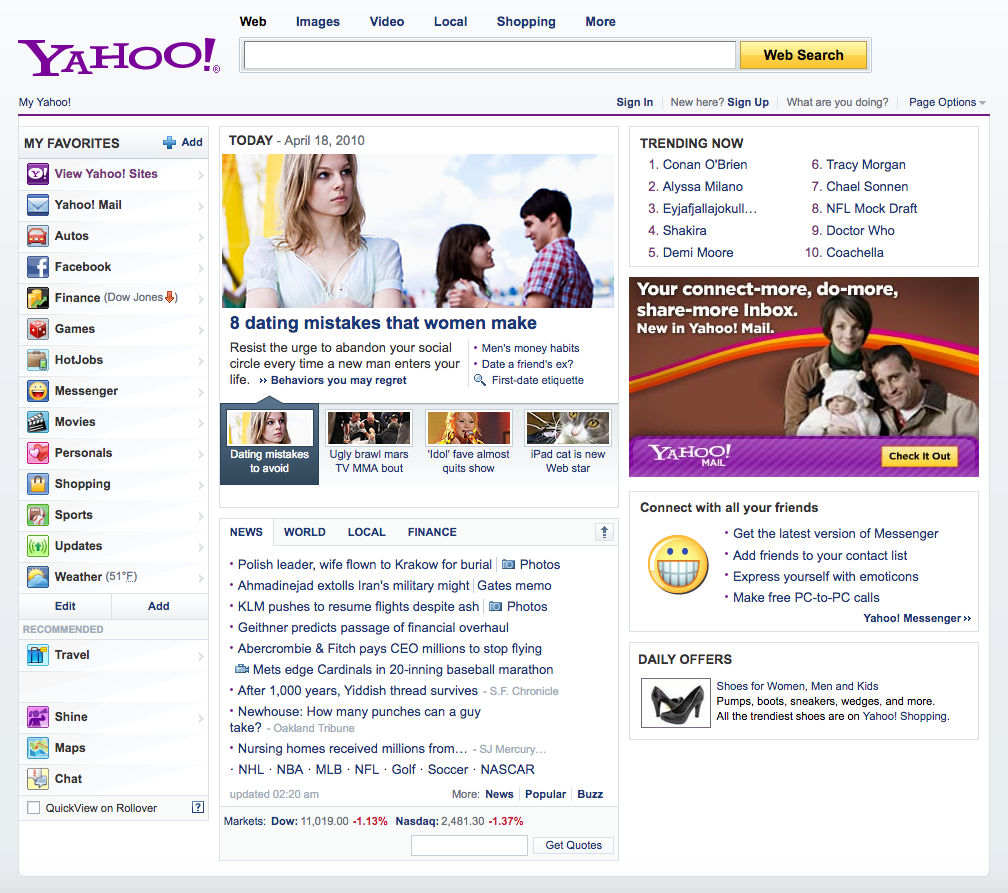Click the Get Quotes button
This screenshot has width=1008, height=893.
click(x=573, y=846)
